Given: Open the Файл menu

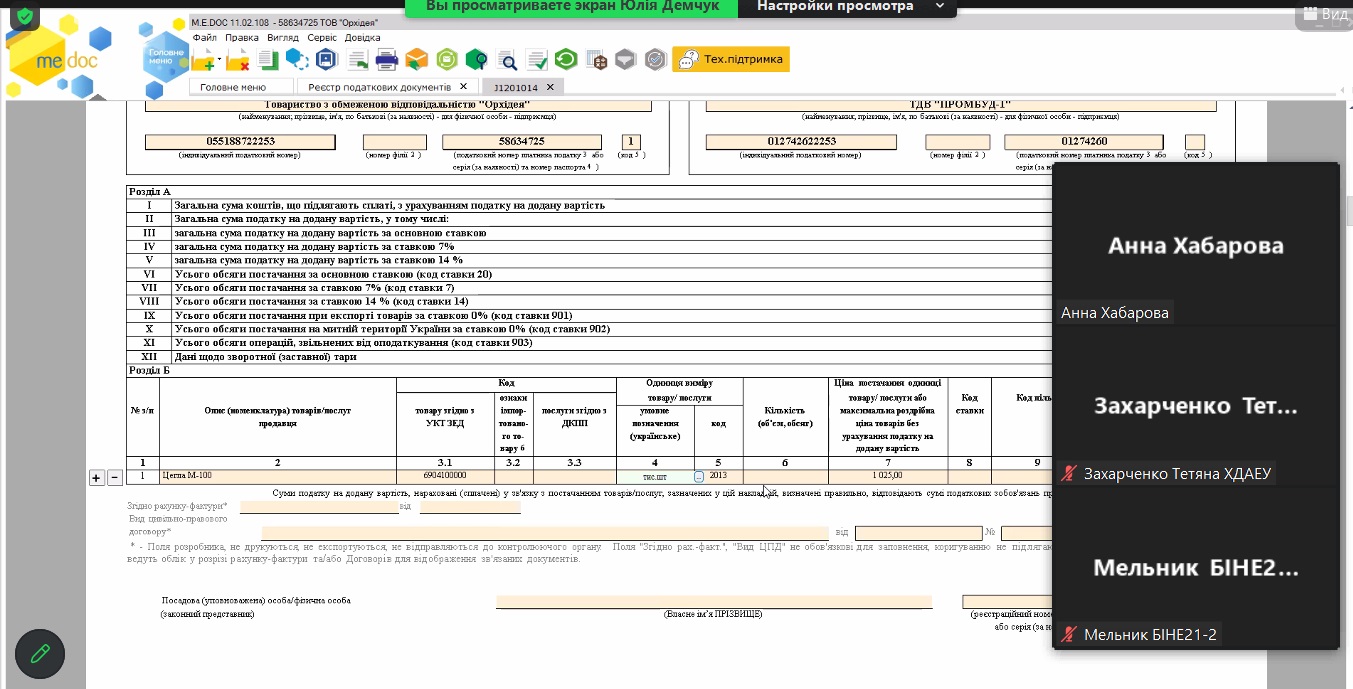Looking at the screenshot, I should [x=204, y=37].
